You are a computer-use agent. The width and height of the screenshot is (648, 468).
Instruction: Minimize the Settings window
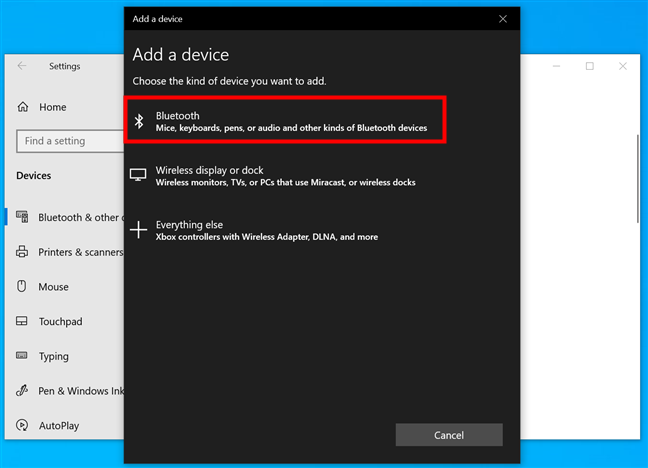tap(556, 66)
